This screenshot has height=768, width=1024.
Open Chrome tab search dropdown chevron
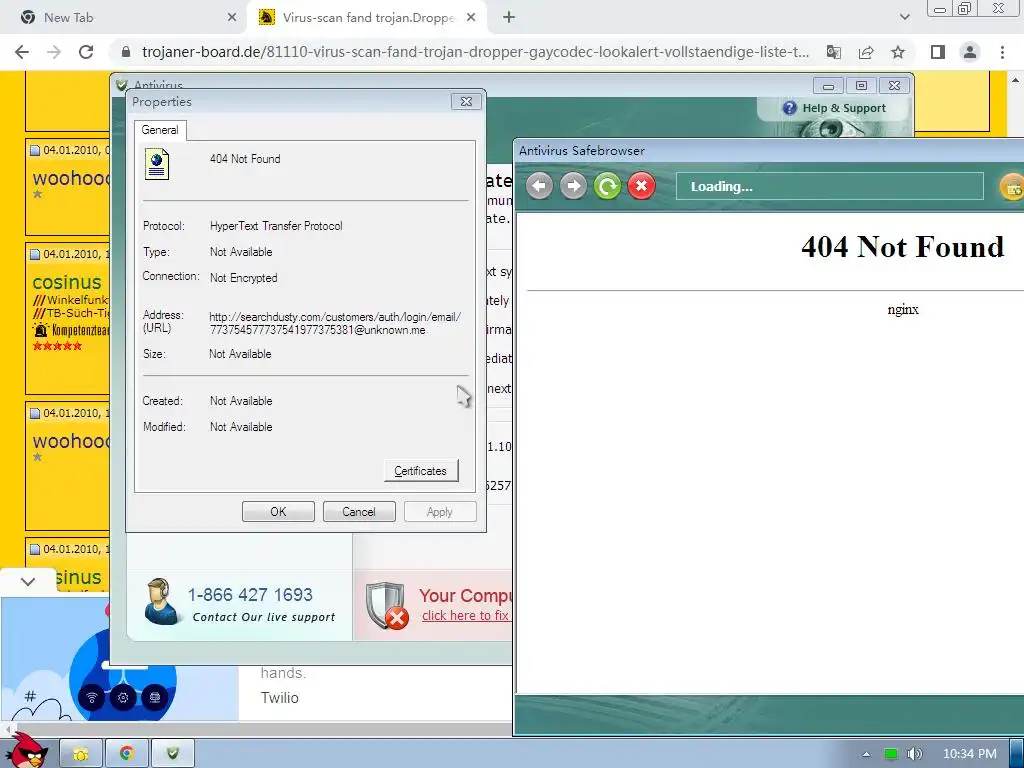point(904,18)
